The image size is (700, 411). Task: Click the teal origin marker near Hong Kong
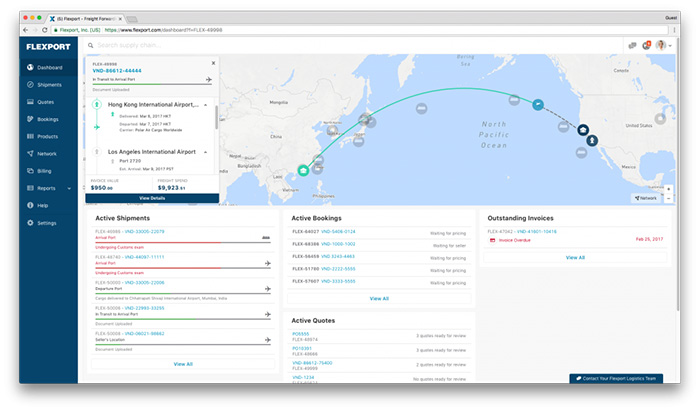pyautogui.click(x=303, y=170)
